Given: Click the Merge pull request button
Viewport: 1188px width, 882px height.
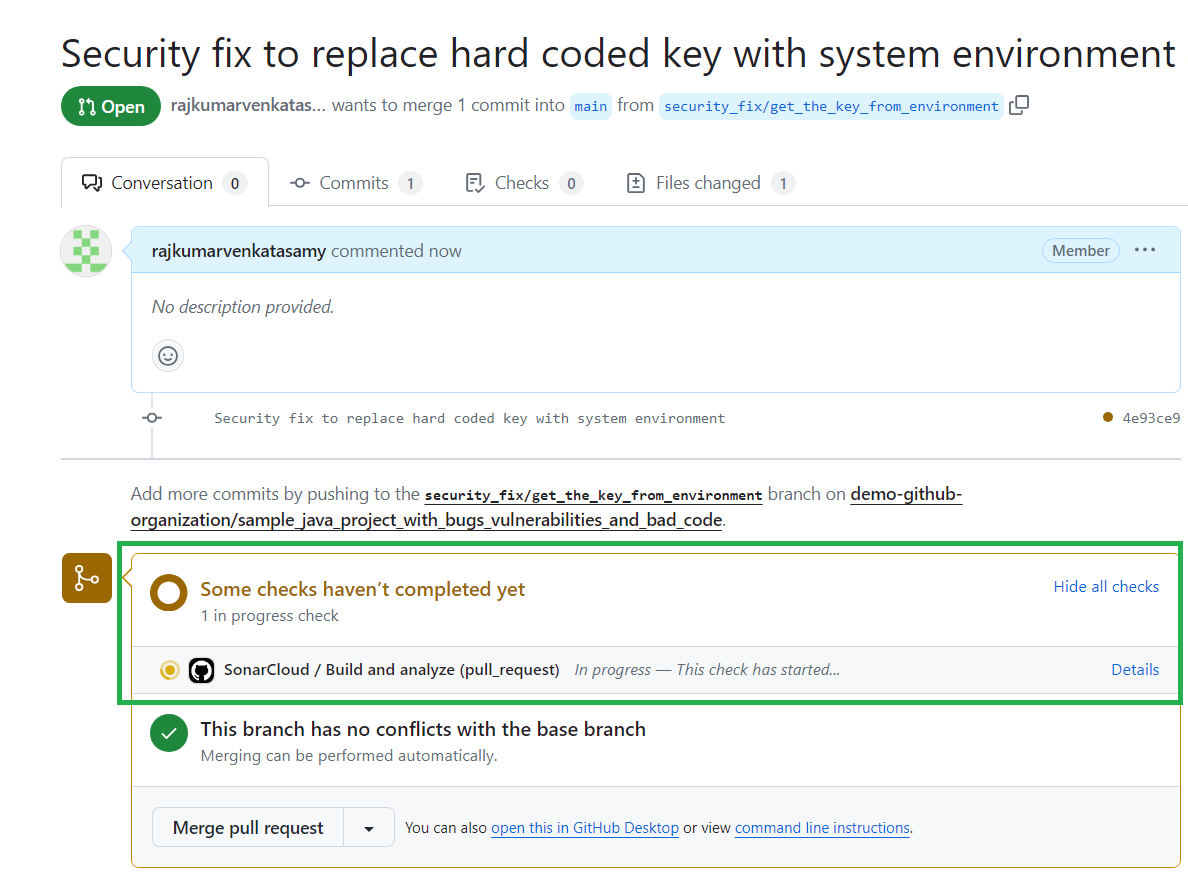Looking at the screenshot, I should click(247, 827).
